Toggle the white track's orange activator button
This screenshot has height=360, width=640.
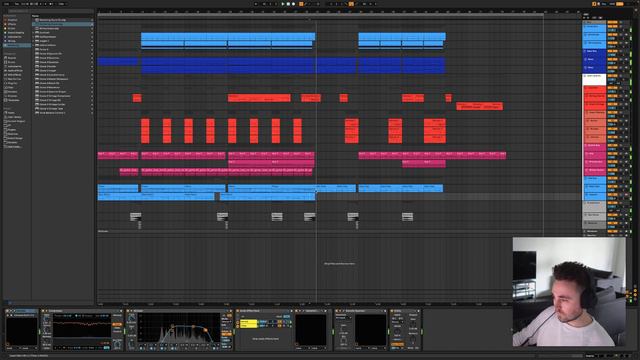coord(612,76)
